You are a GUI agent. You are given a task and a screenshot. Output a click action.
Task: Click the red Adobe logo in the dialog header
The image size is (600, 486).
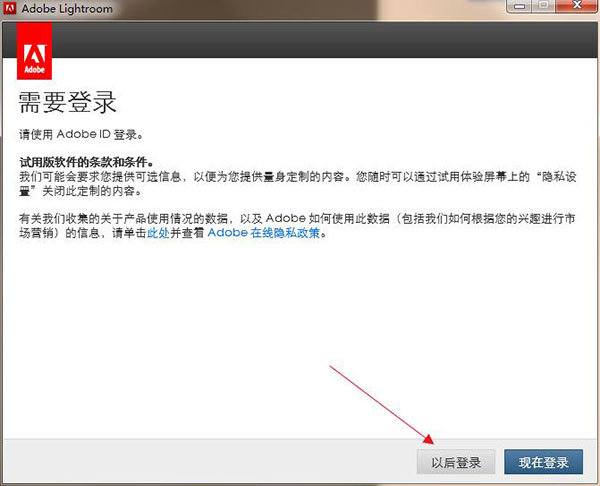(x=35, y=53)
